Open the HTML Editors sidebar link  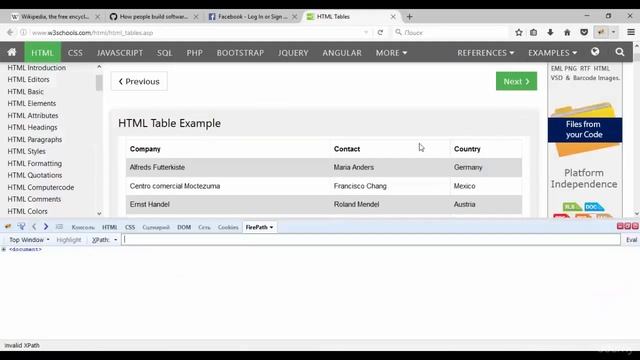coord(28,80)
